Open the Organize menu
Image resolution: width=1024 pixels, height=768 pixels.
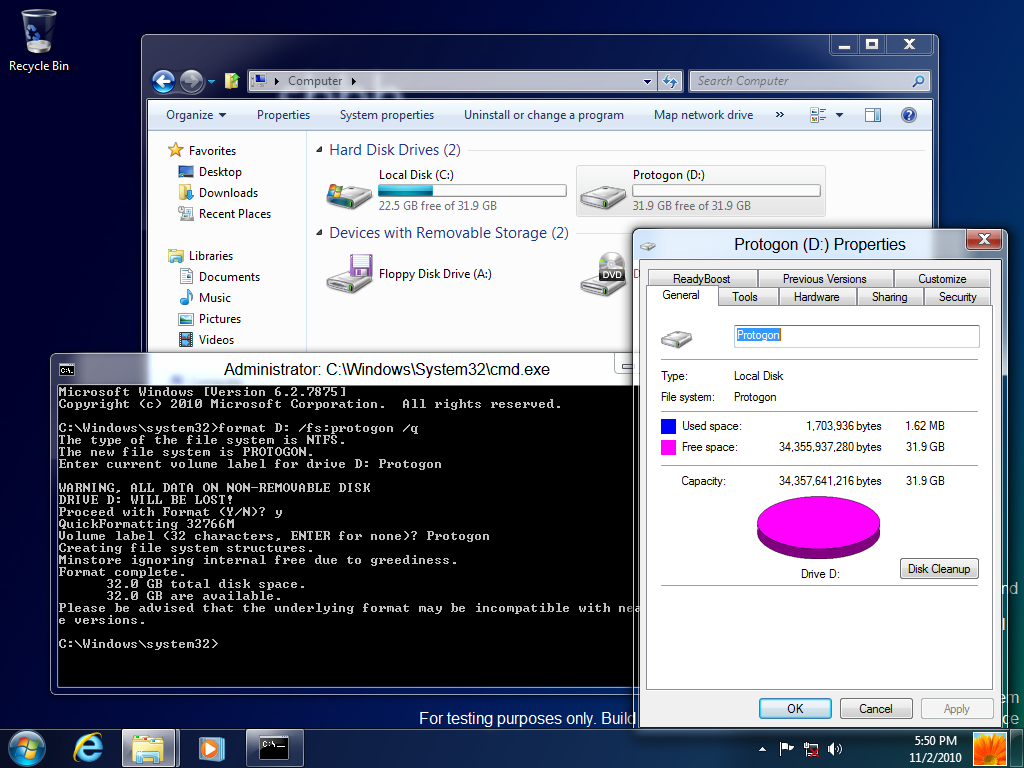[196, 115]
